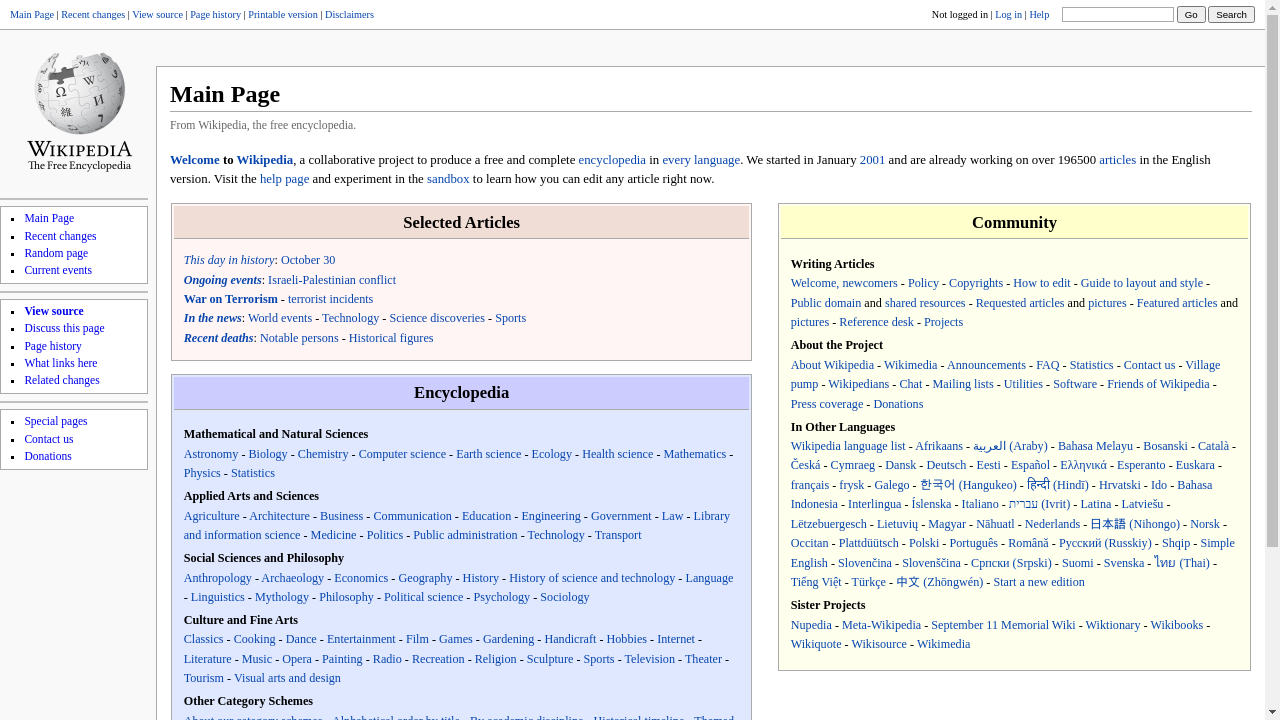Image resolution: width=1280 pixels, height=720 pixels.
Task: Click Log in at the top right
Action: (1008, 14)
